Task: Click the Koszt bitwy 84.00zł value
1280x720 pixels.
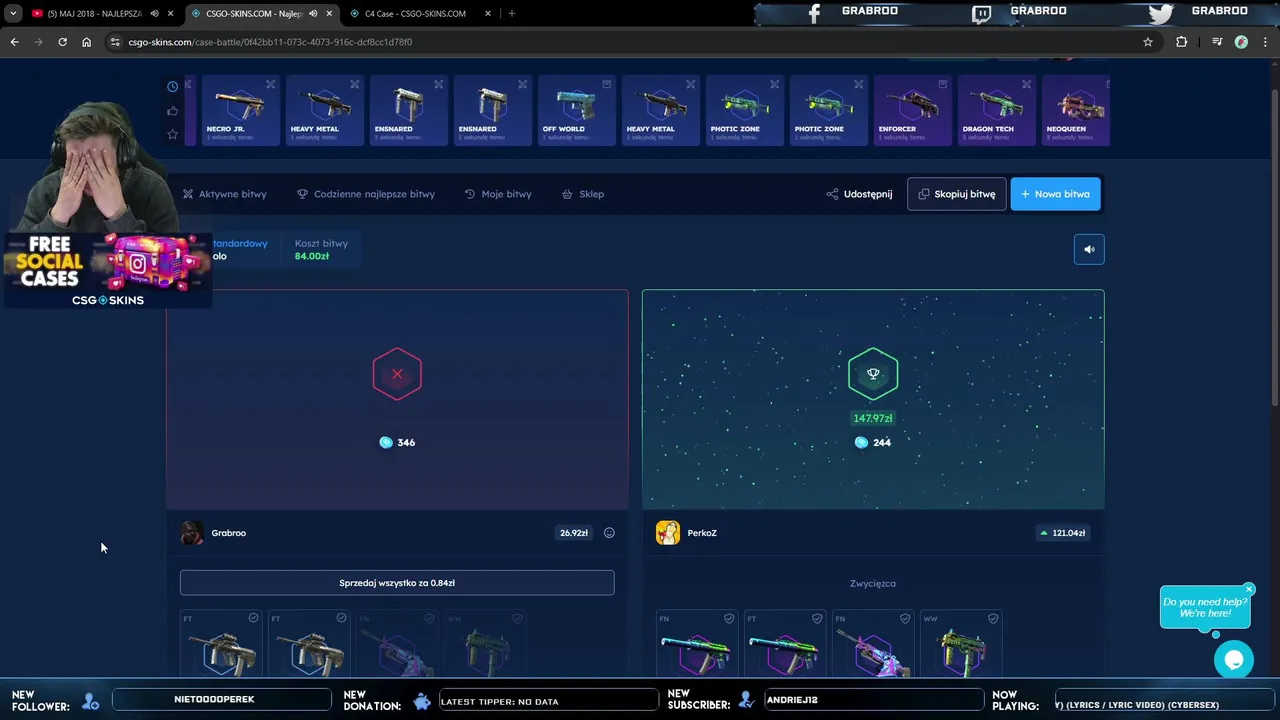Action: point(312,256)
